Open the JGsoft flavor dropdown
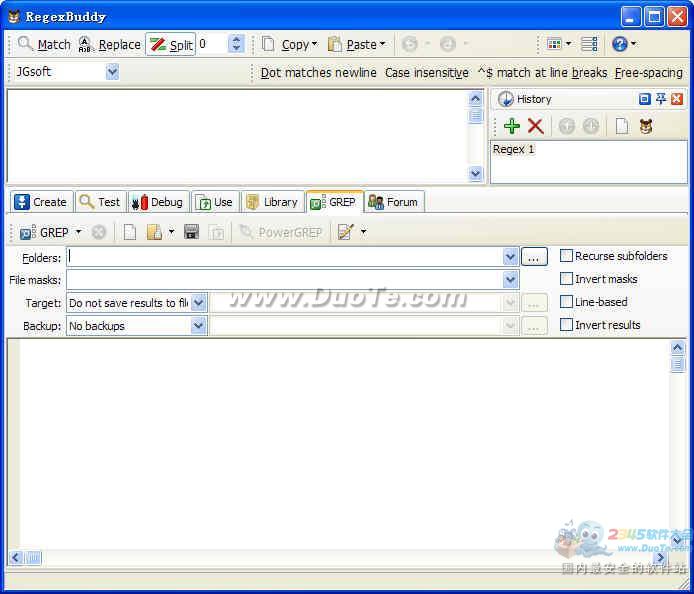 click(112, 72)
